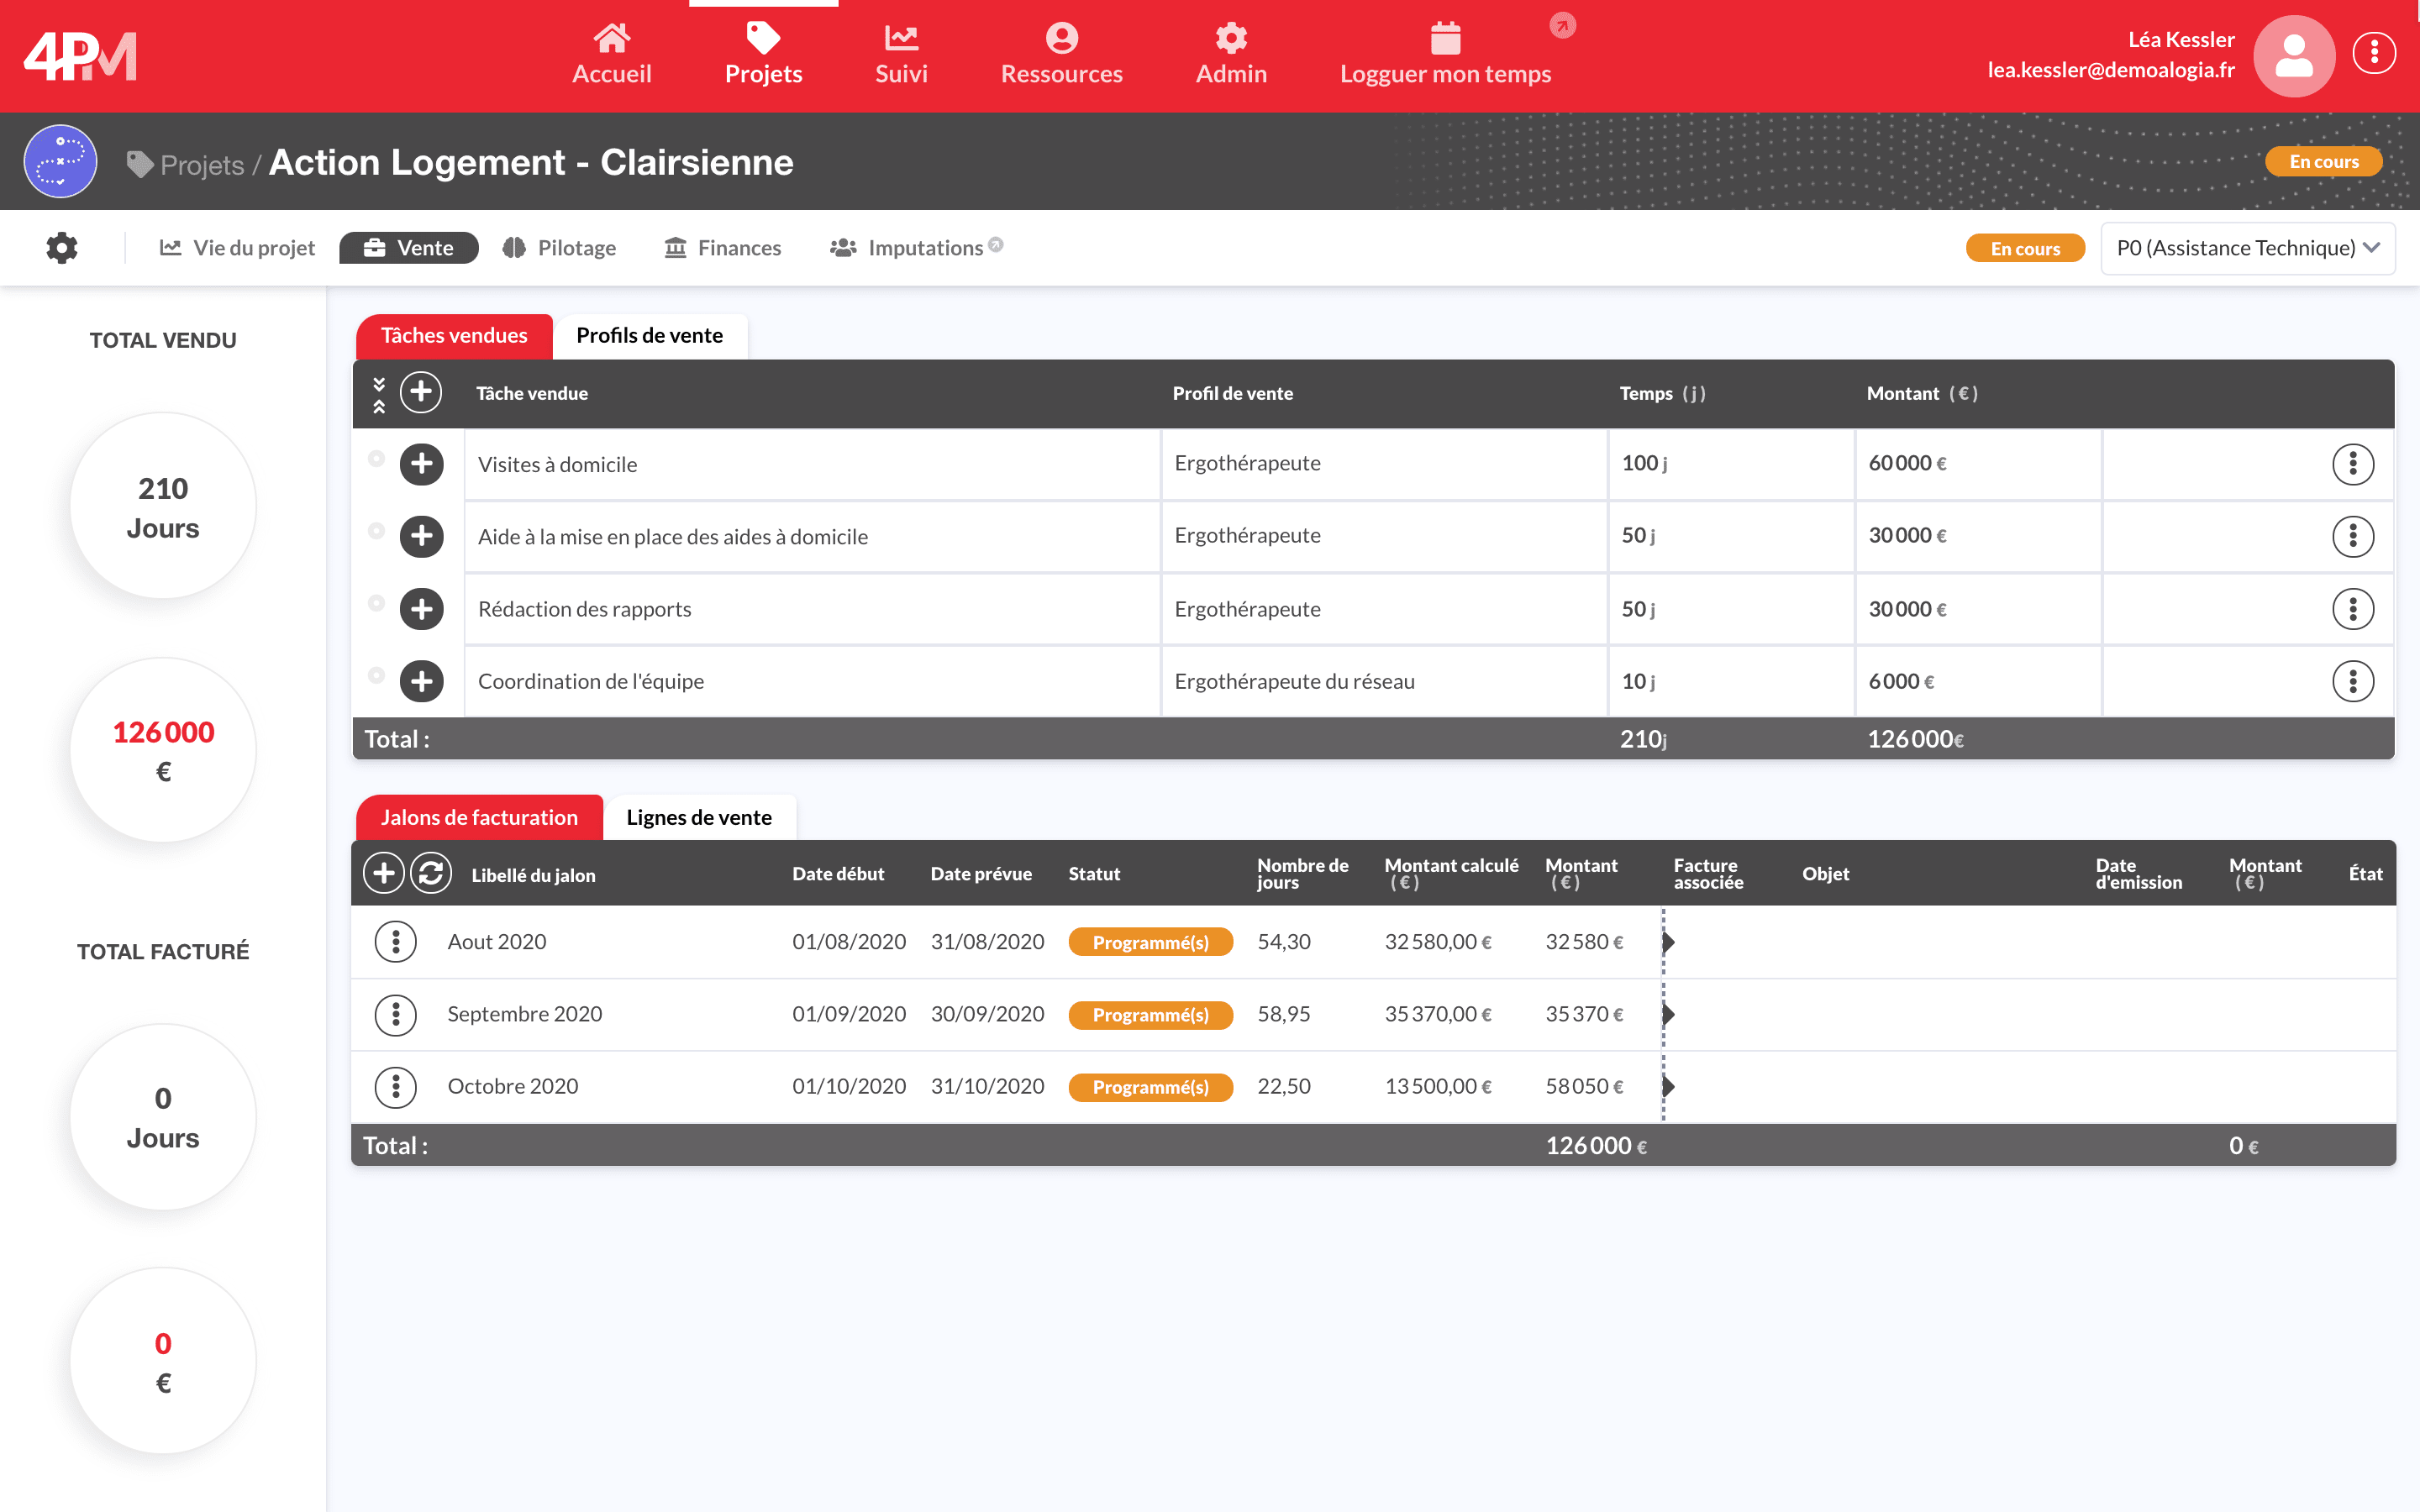
Task: Click Programmé(s) status for Octobre 2020
Action: (x=1150, y=1087)
